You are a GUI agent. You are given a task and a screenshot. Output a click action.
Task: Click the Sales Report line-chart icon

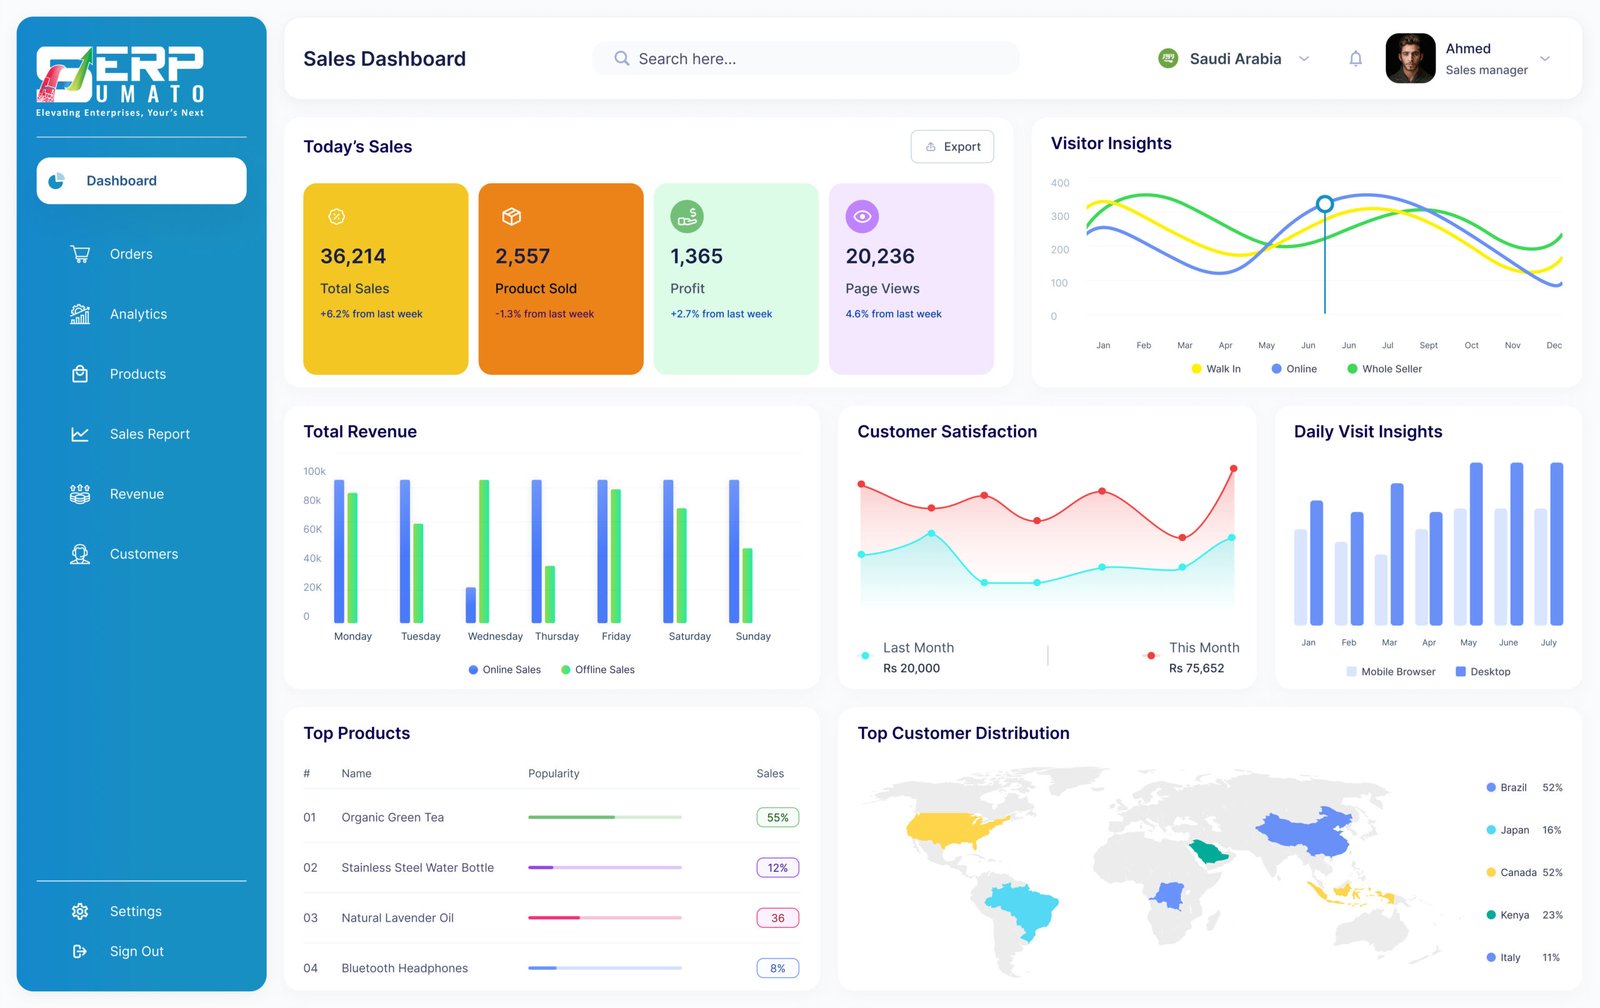(x=80, y=434)
